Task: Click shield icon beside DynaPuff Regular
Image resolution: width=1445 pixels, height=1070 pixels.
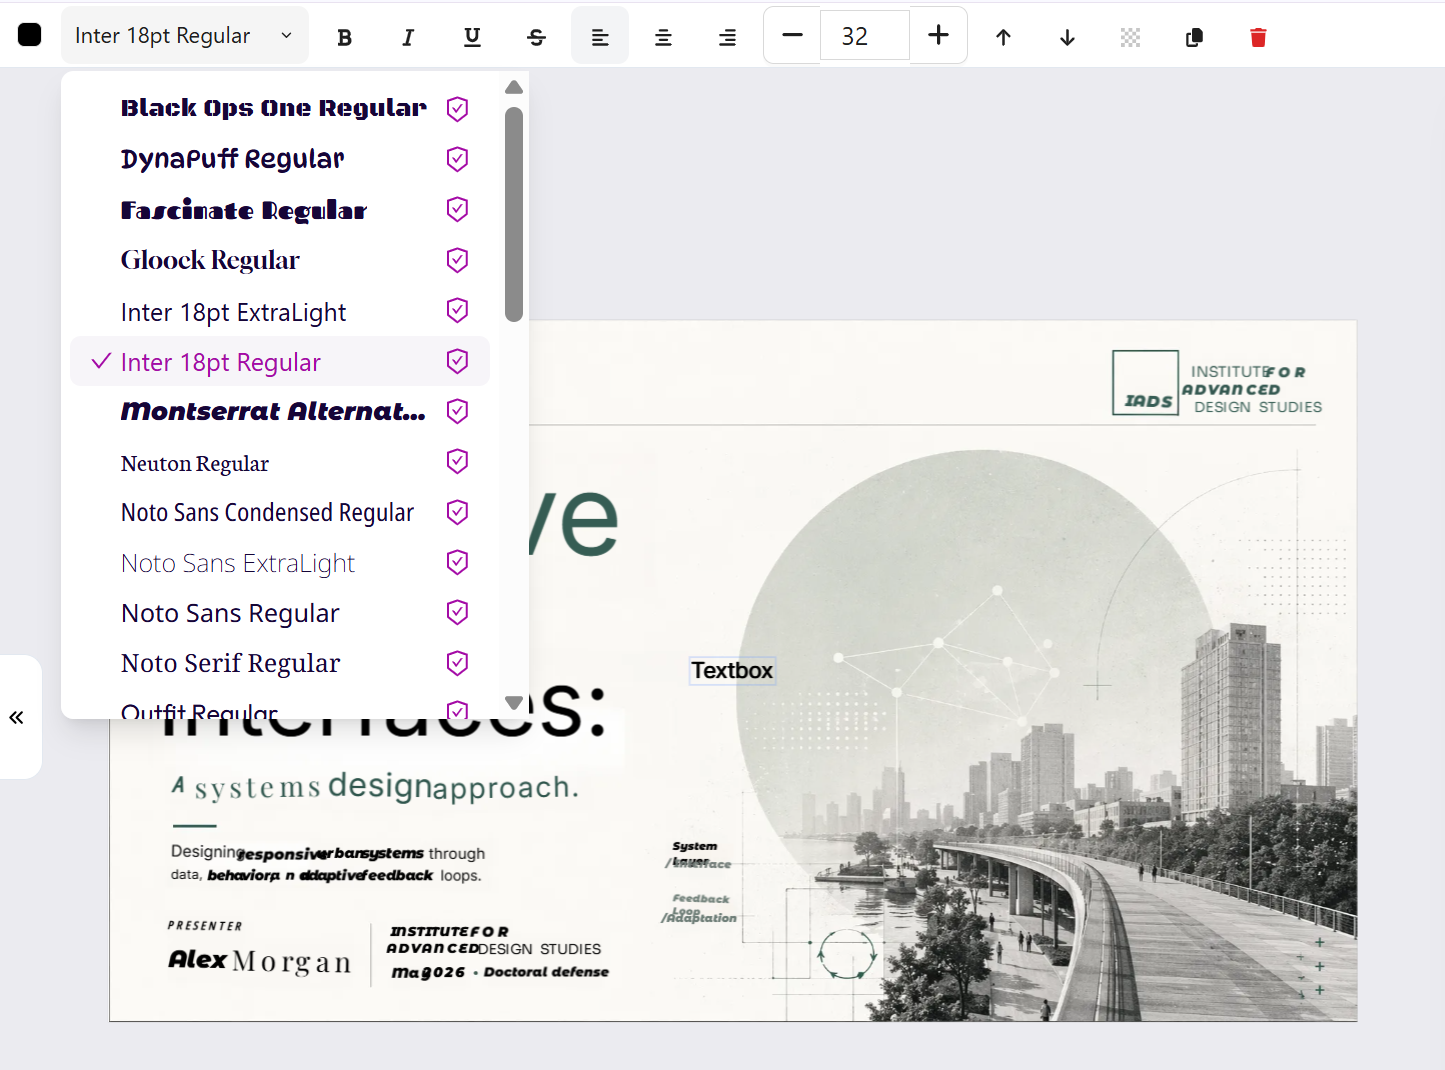Action: [457, 159]
